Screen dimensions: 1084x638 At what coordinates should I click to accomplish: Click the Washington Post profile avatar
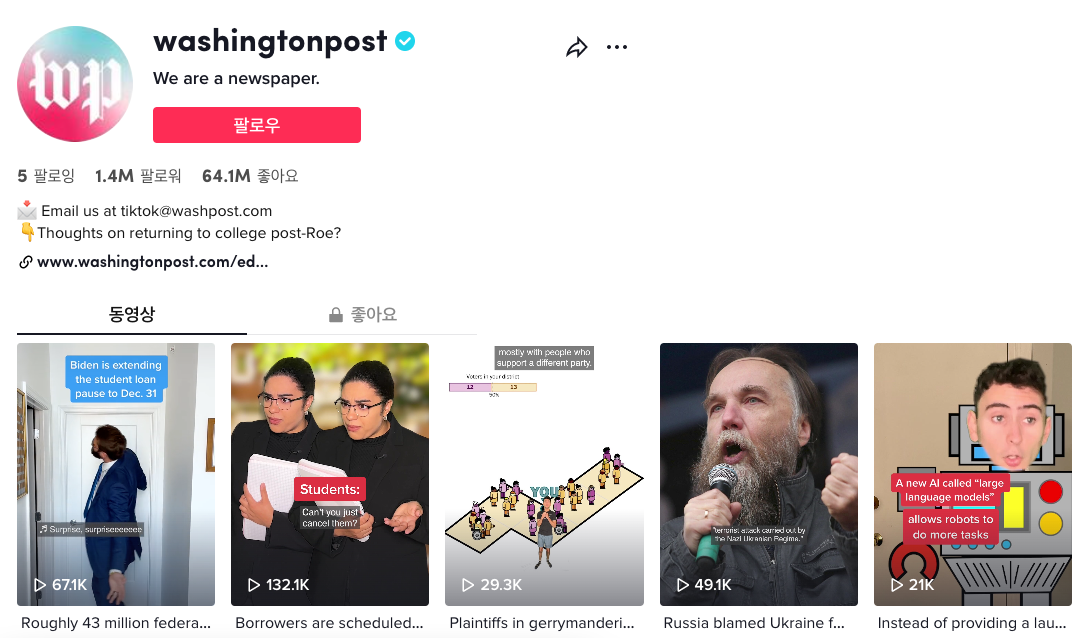click(75, 84)
